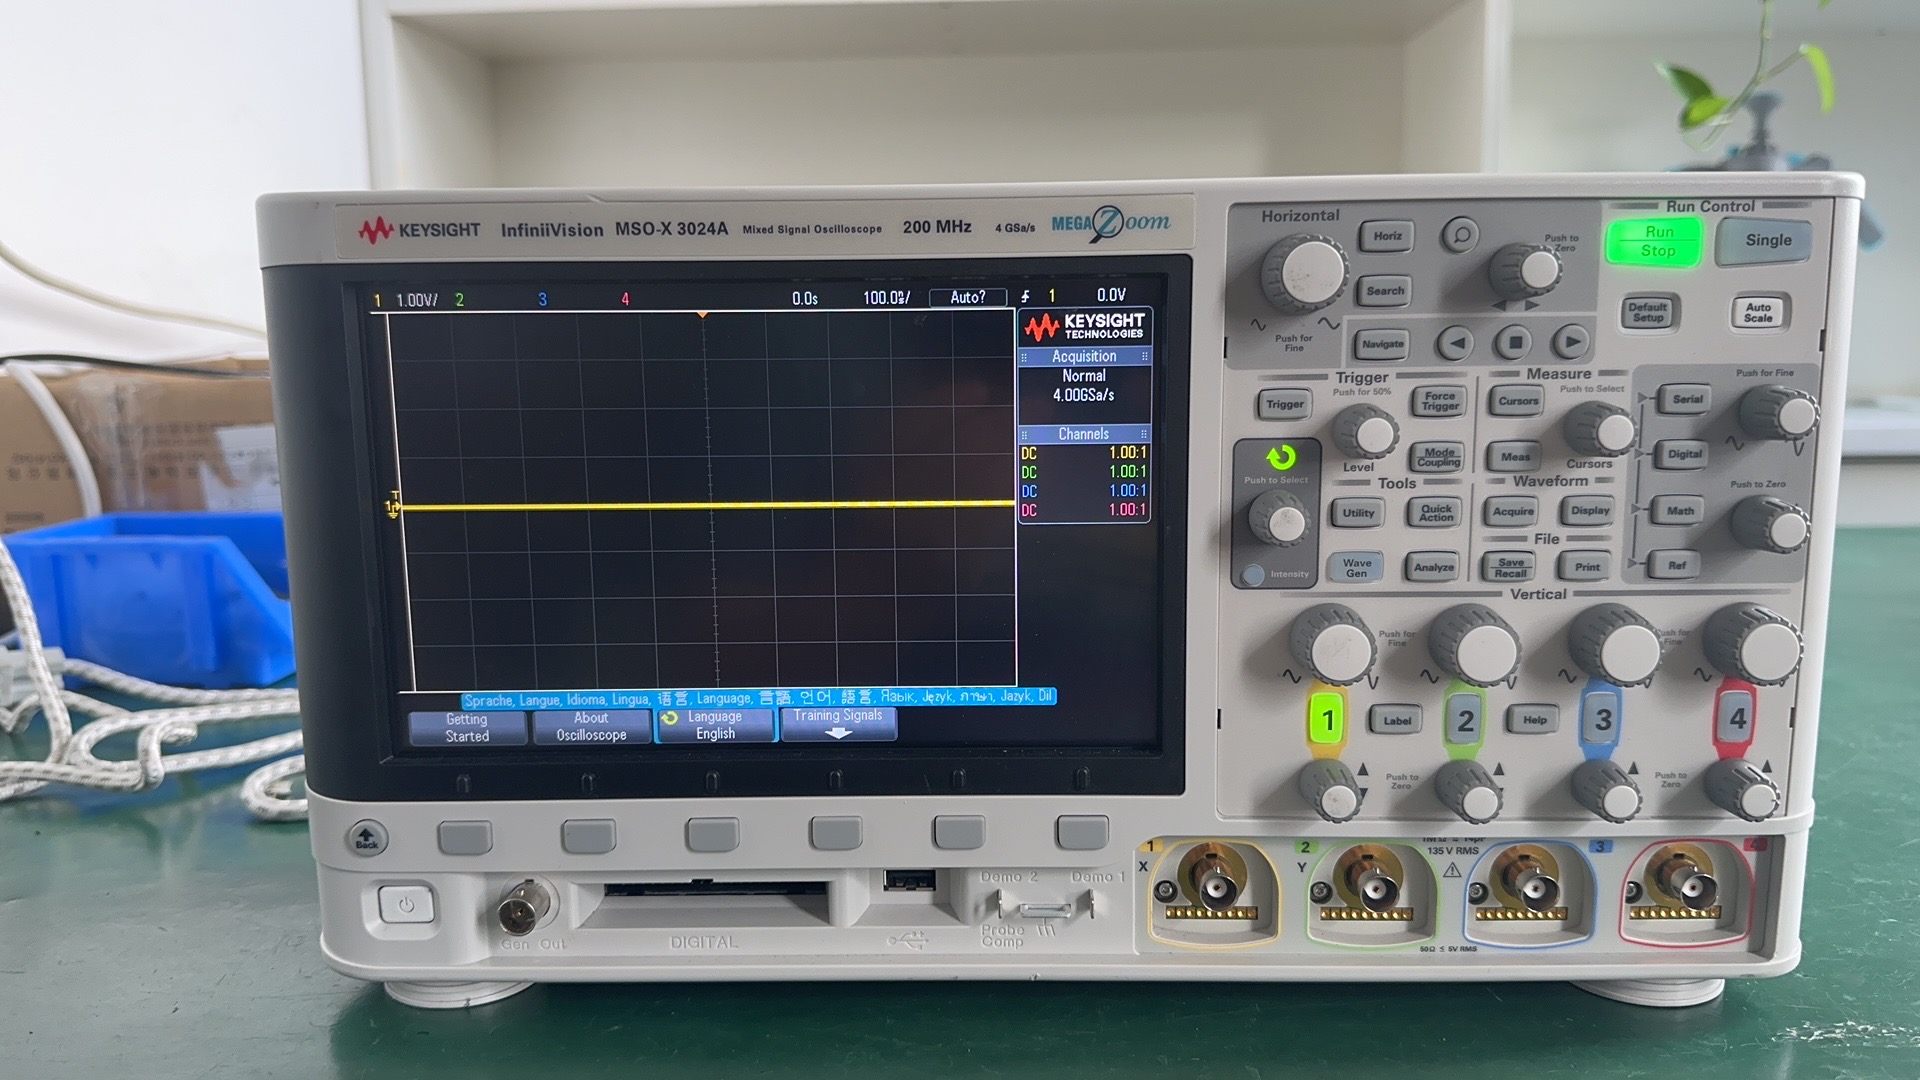Click the Wave Gen button
The image size is (1920, 1080).
1356,568
